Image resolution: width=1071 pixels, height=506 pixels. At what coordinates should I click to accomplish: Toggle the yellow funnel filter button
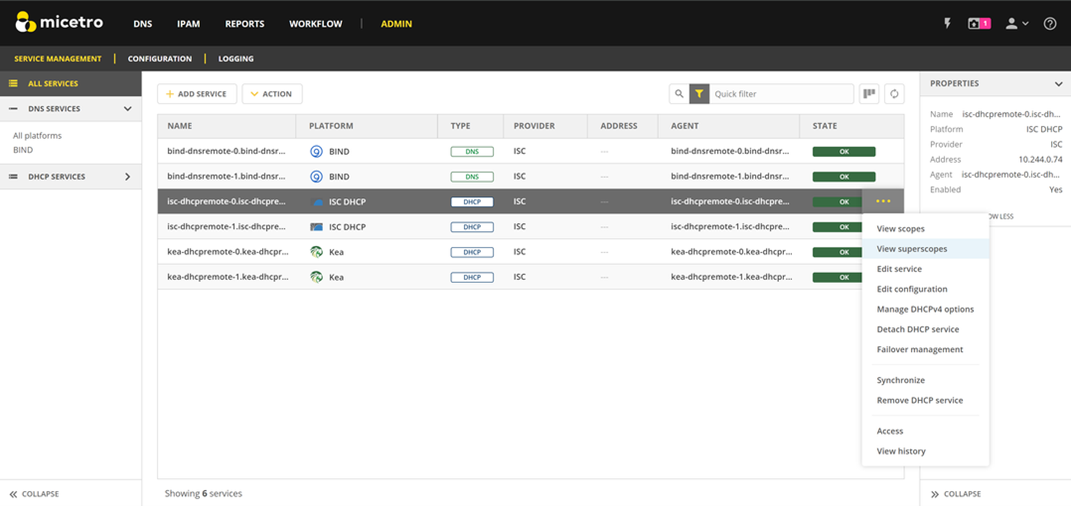(700, 94)
